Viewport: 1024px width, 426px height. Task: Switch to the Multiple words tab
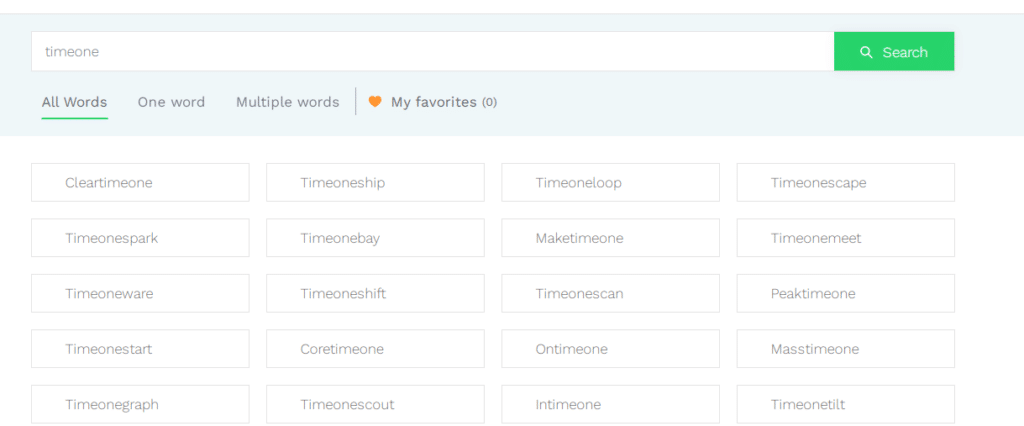(x=287, y=102)
